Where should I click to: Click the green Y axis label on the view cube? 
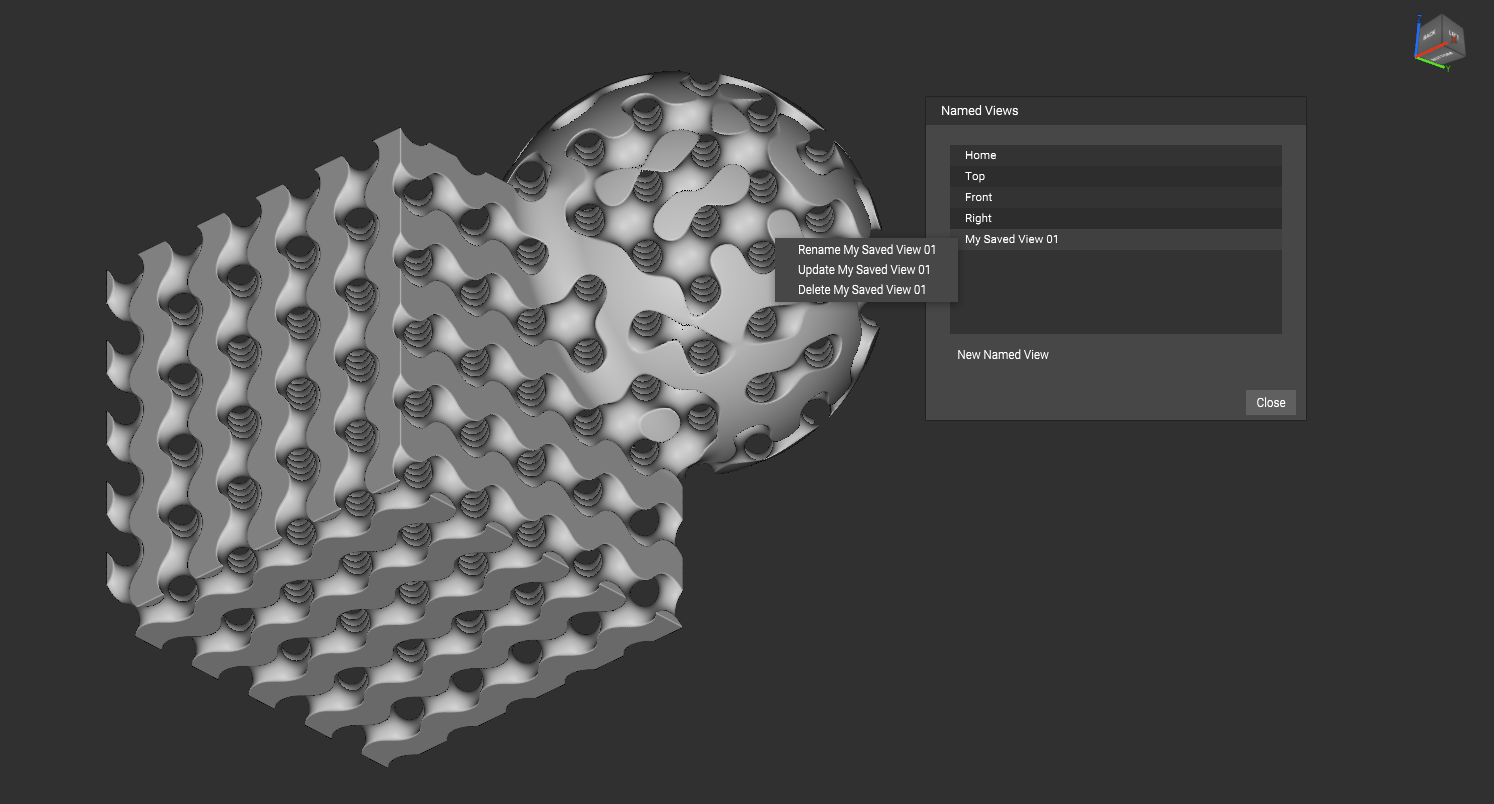coord(1448,68)
